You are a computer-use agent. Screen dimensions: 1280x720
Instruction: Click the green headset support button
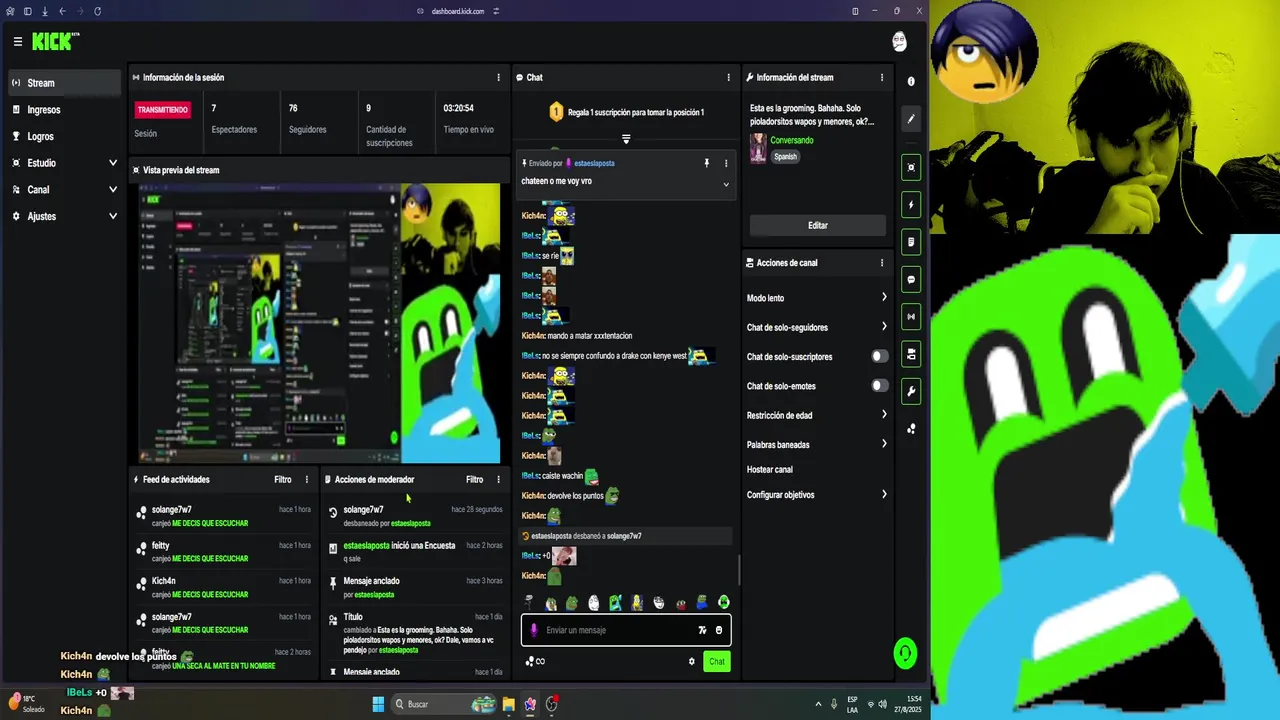point(905,654)
